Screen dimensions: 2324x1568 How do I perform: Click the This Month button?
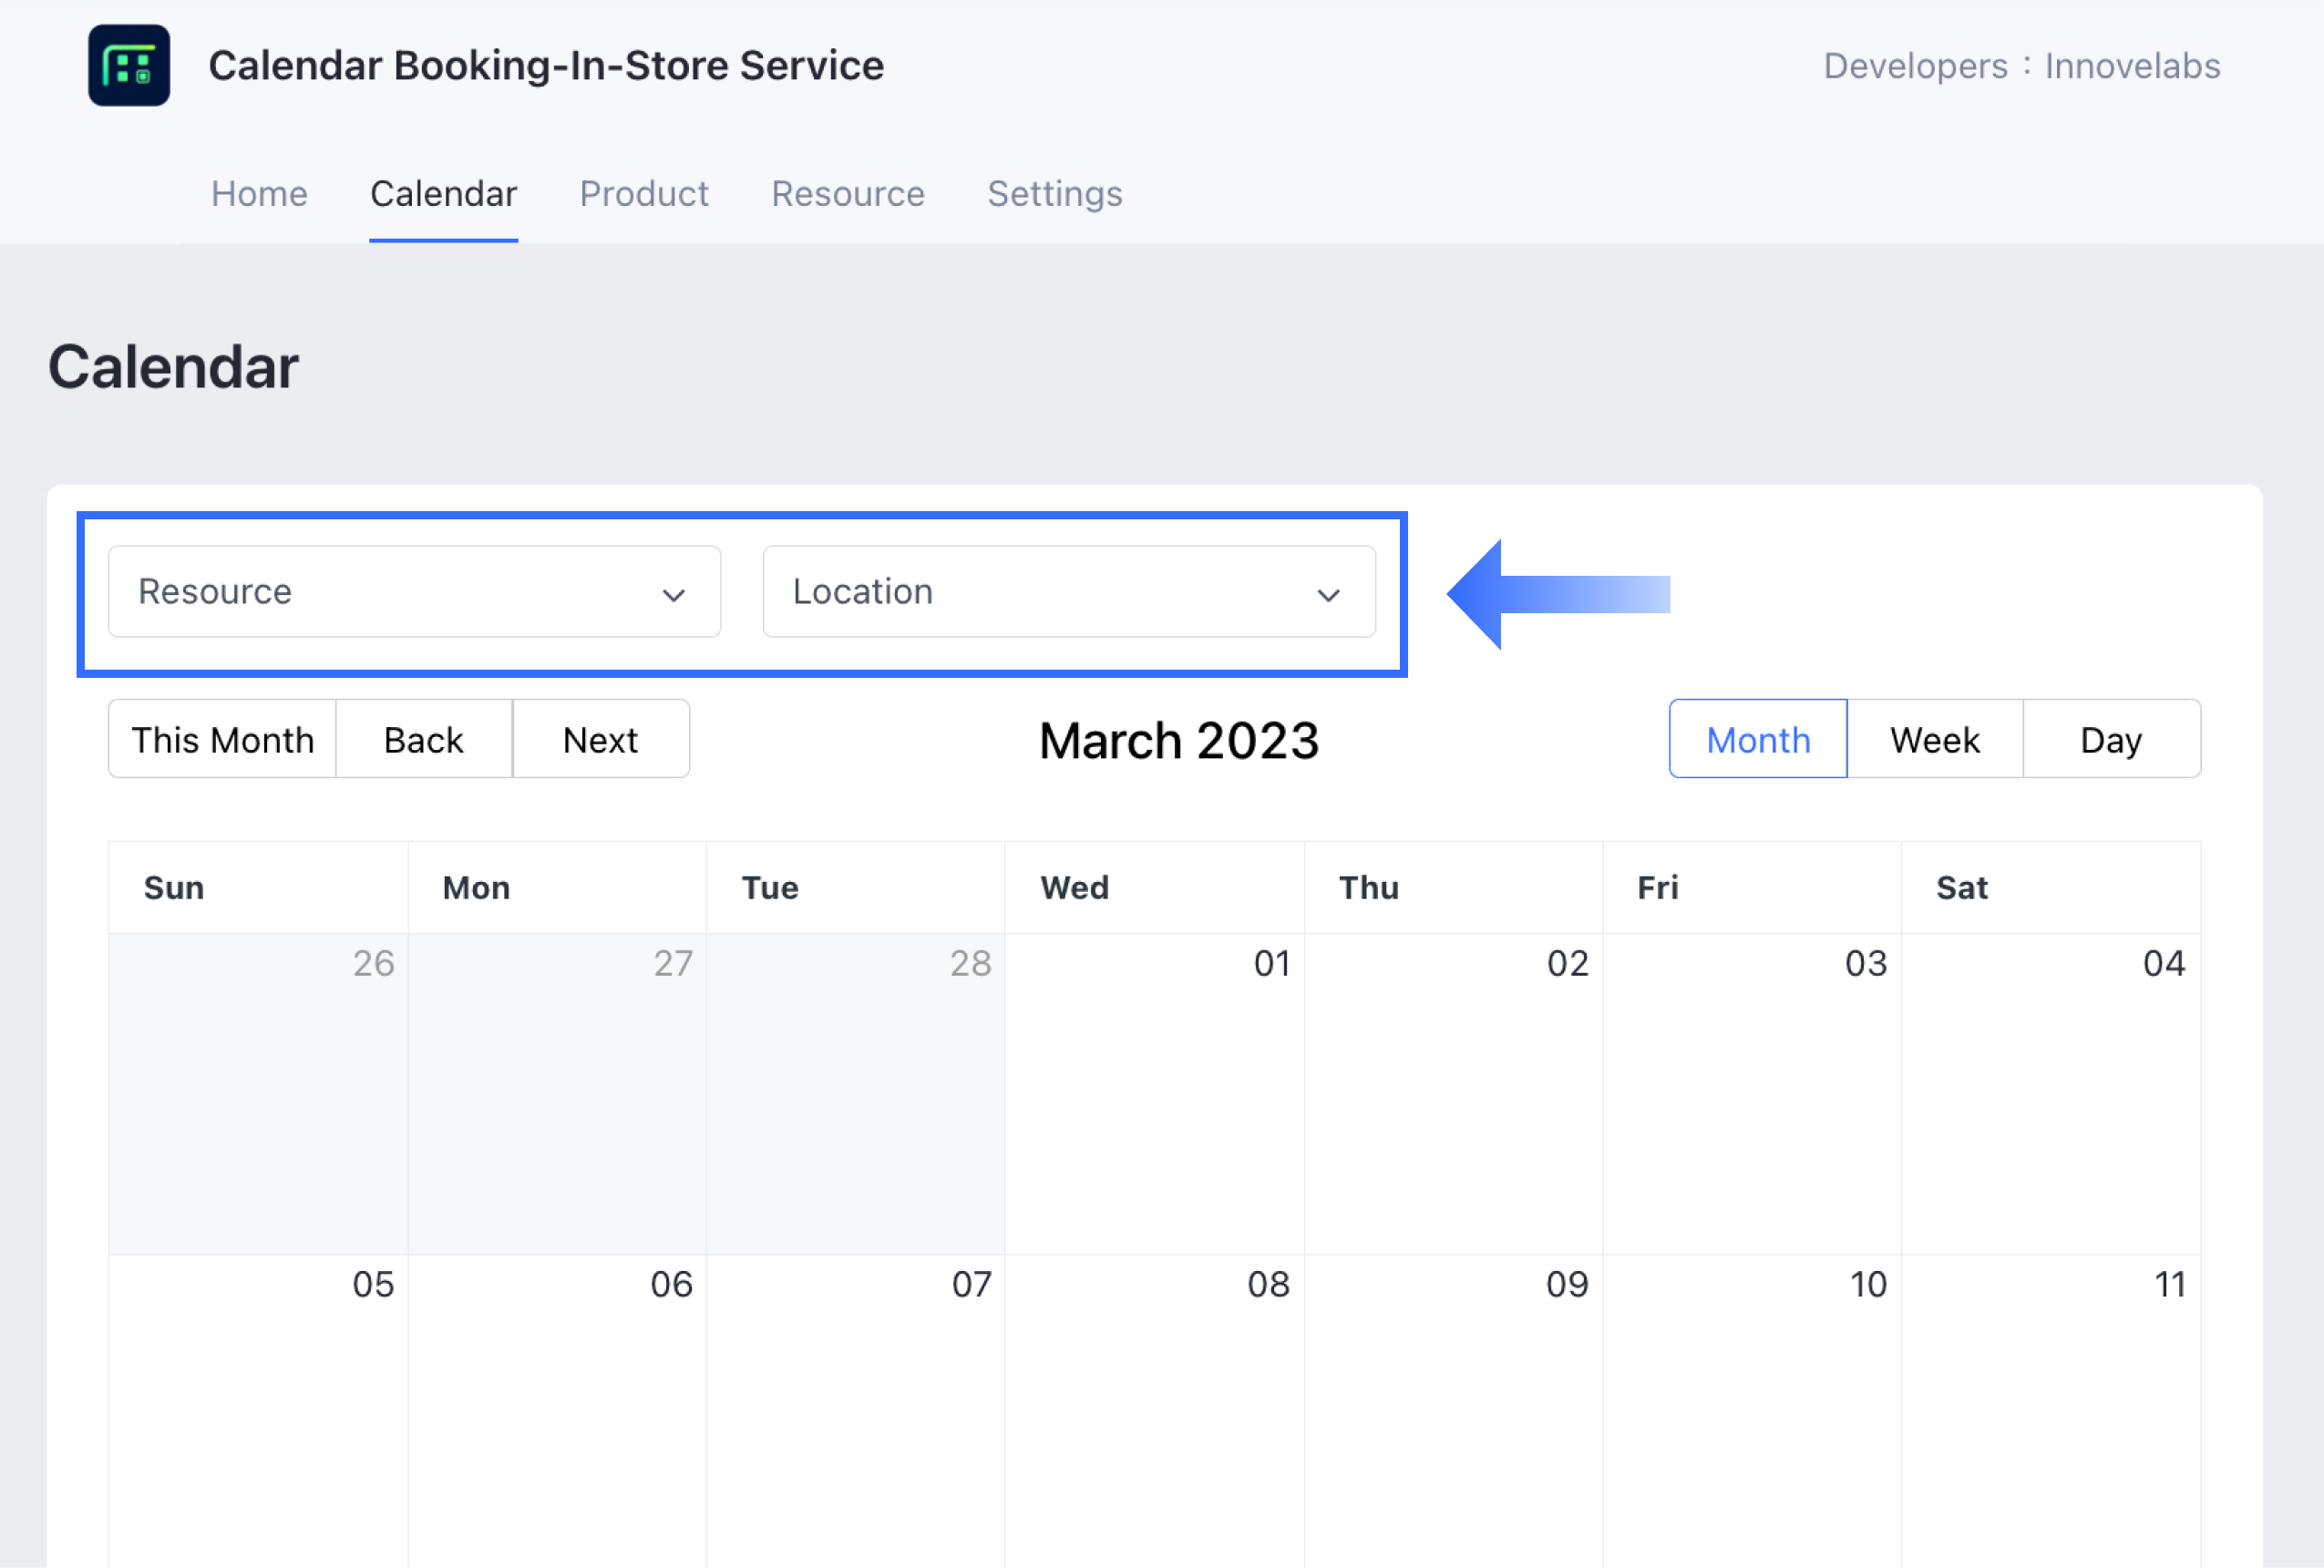[222, 739]
